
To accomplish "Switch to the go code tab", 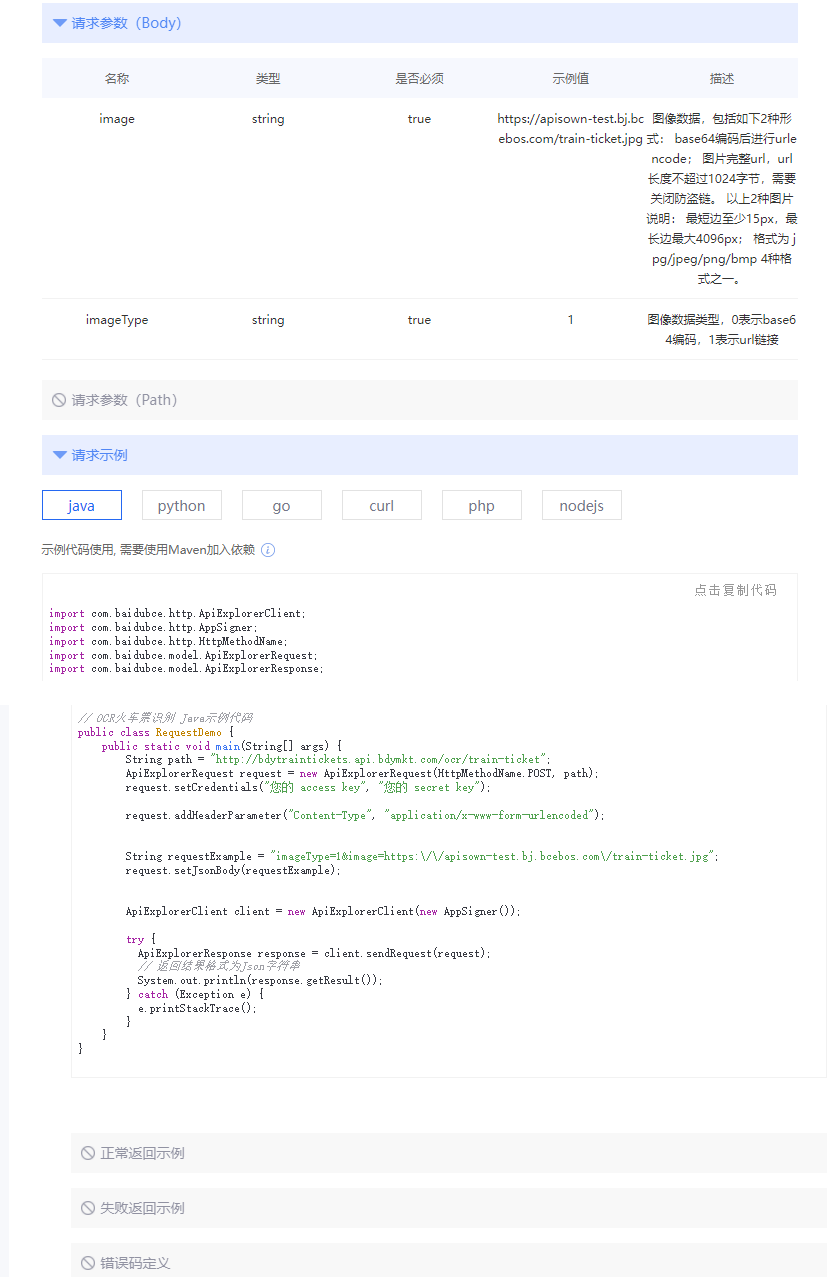I will click(282, 506).
